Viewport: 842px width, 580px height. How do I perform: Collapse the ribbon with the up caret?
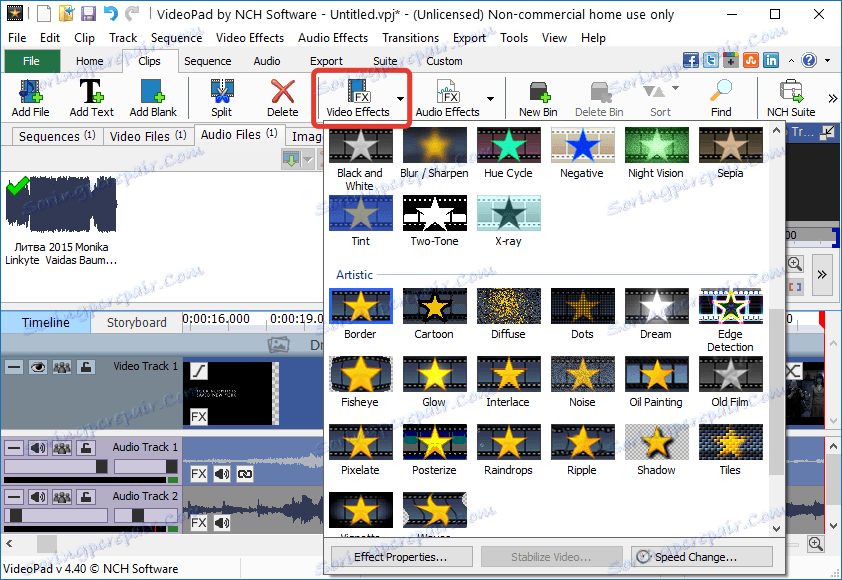coord(791,61)
